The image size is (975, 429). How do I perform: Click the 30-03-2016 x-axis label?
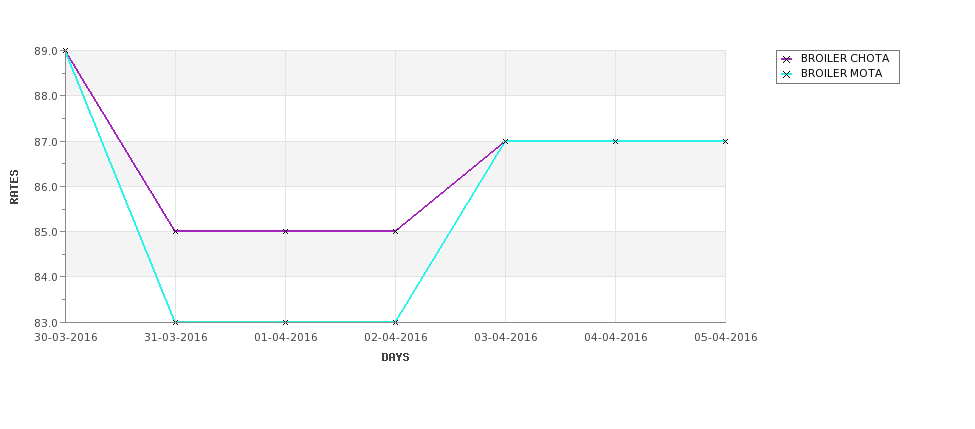(66, 338)
